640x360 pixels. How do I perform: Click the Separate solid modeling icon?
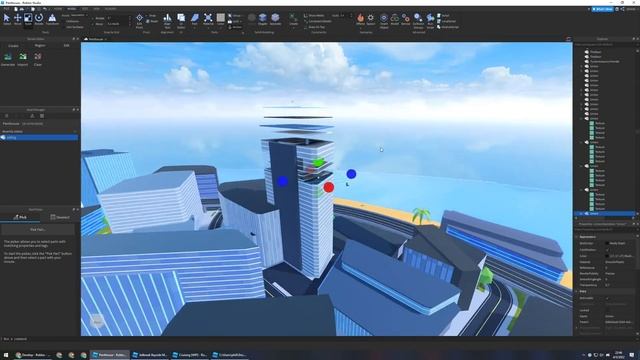coord(276,19)
